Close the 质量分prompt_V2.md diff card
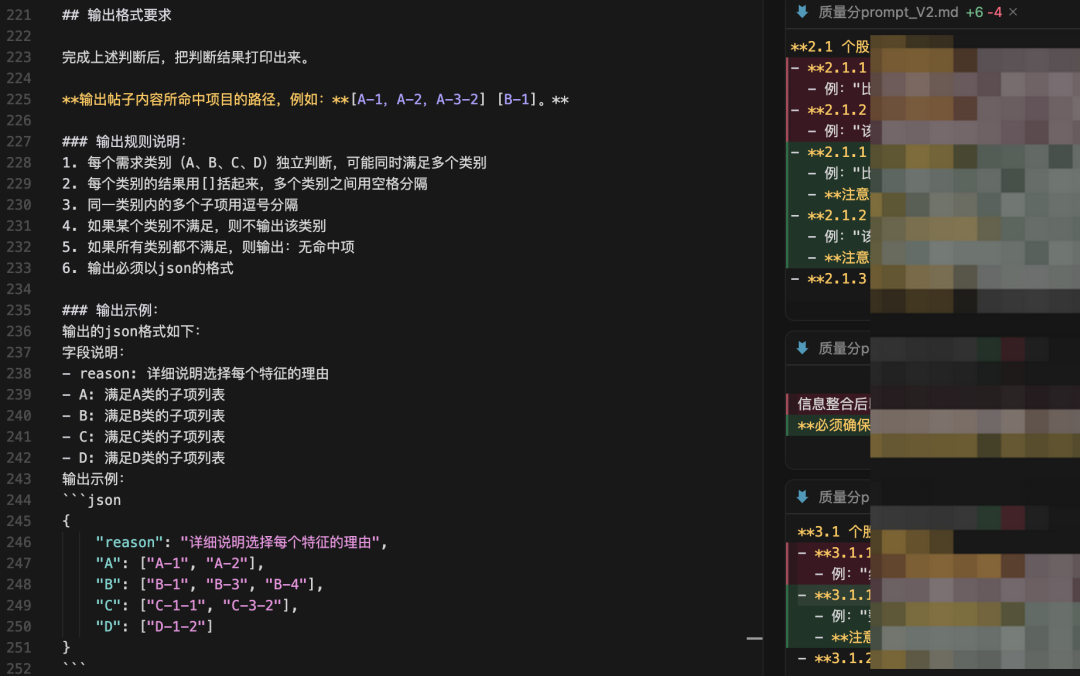The image size is (1080, 676). tap(1013, 12)
